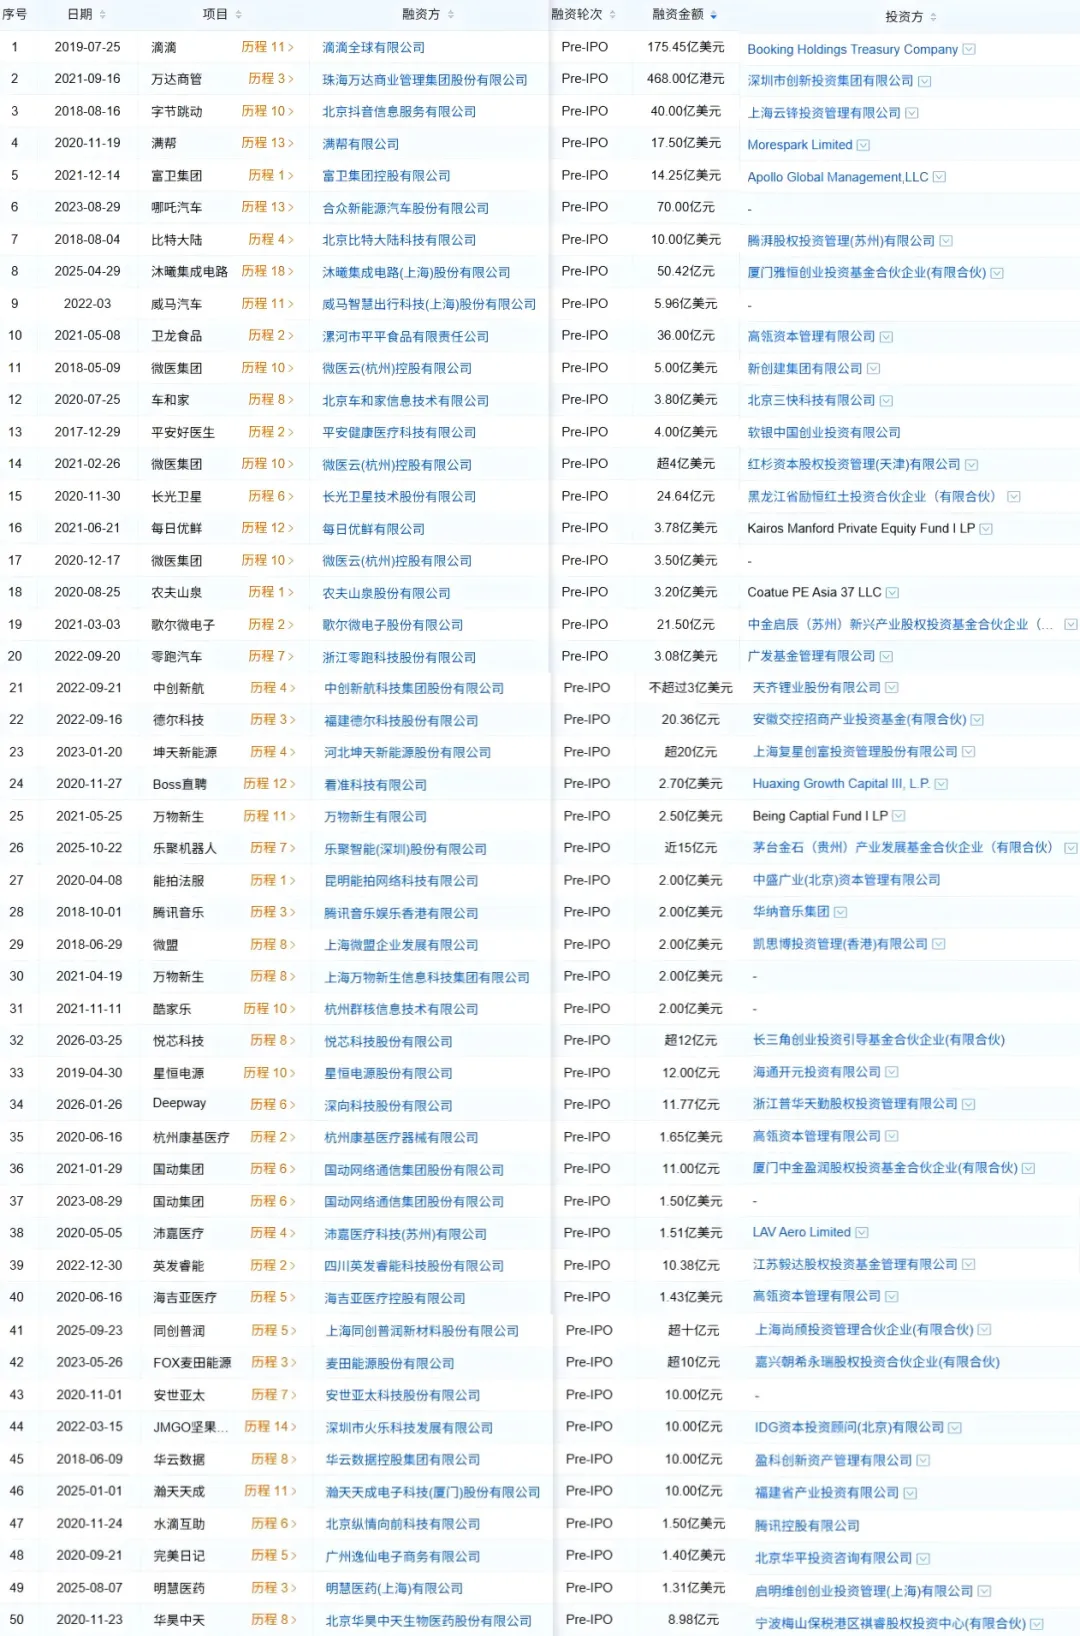Open company link 北京华昊中天生物医药股份有限公司
Screen dimensions: 1080x1636
[428, 1620]
